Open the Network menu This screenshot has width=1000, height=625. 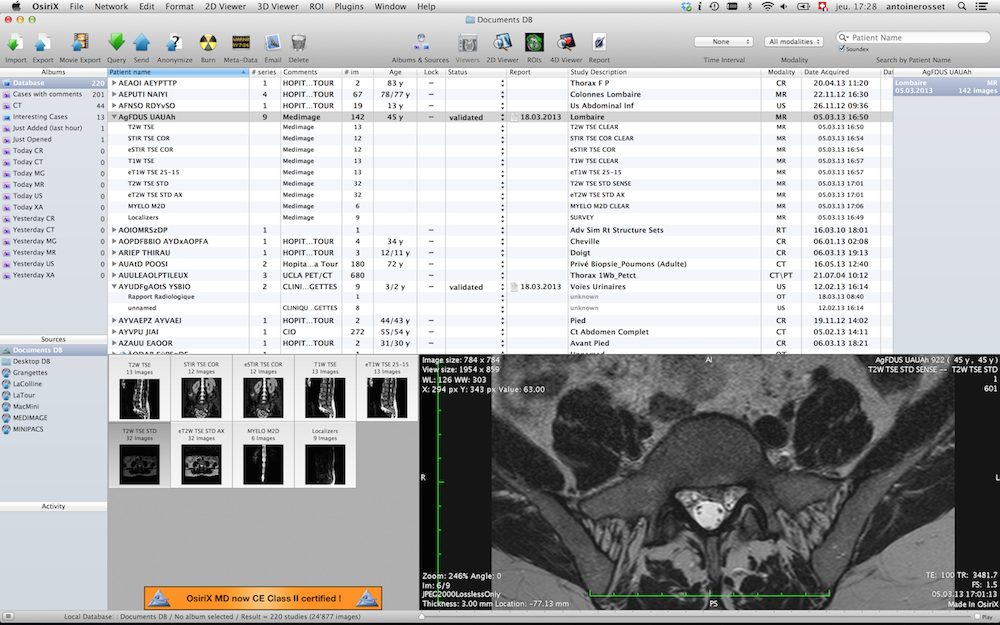[x=111, y=6]
